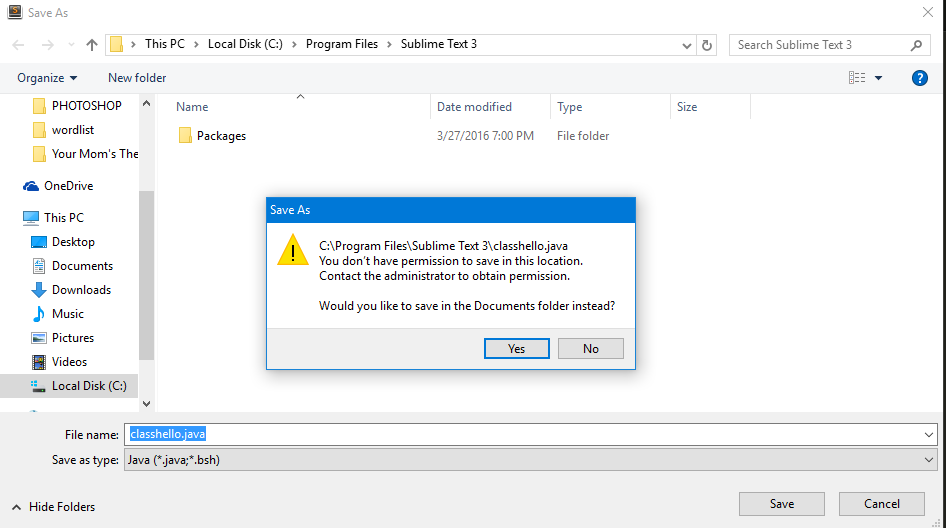Screen dimensions: 946x528
Task: Expand the Save as type dropdown
Action: click(x=929, y=460)
